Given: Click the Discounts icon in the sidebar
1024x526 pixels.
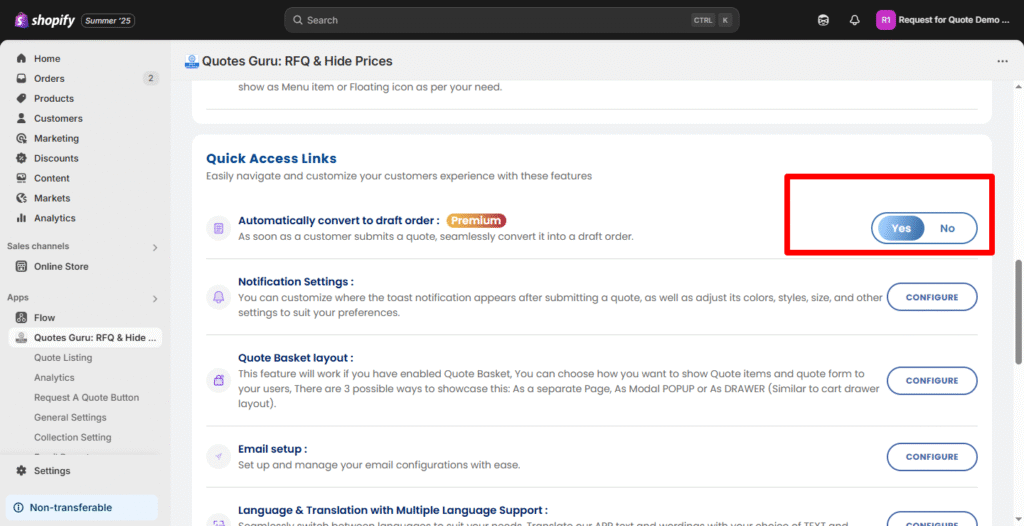Looking at the screenshot, I should (x=22, y=158).
